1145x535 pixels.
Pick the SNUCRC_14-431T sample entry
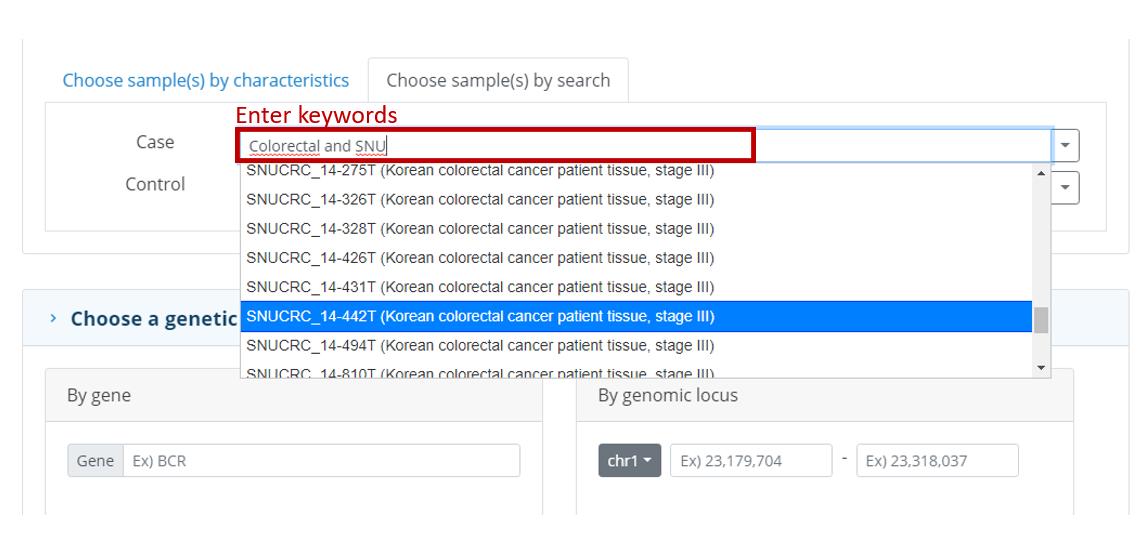[x=636, y=287]
